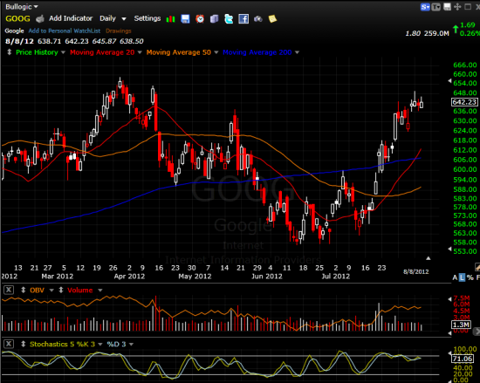The width and height of the screenshot is (480, 383).
Task: Click Add to Personal WatchList link
Action: pos(64,31)
